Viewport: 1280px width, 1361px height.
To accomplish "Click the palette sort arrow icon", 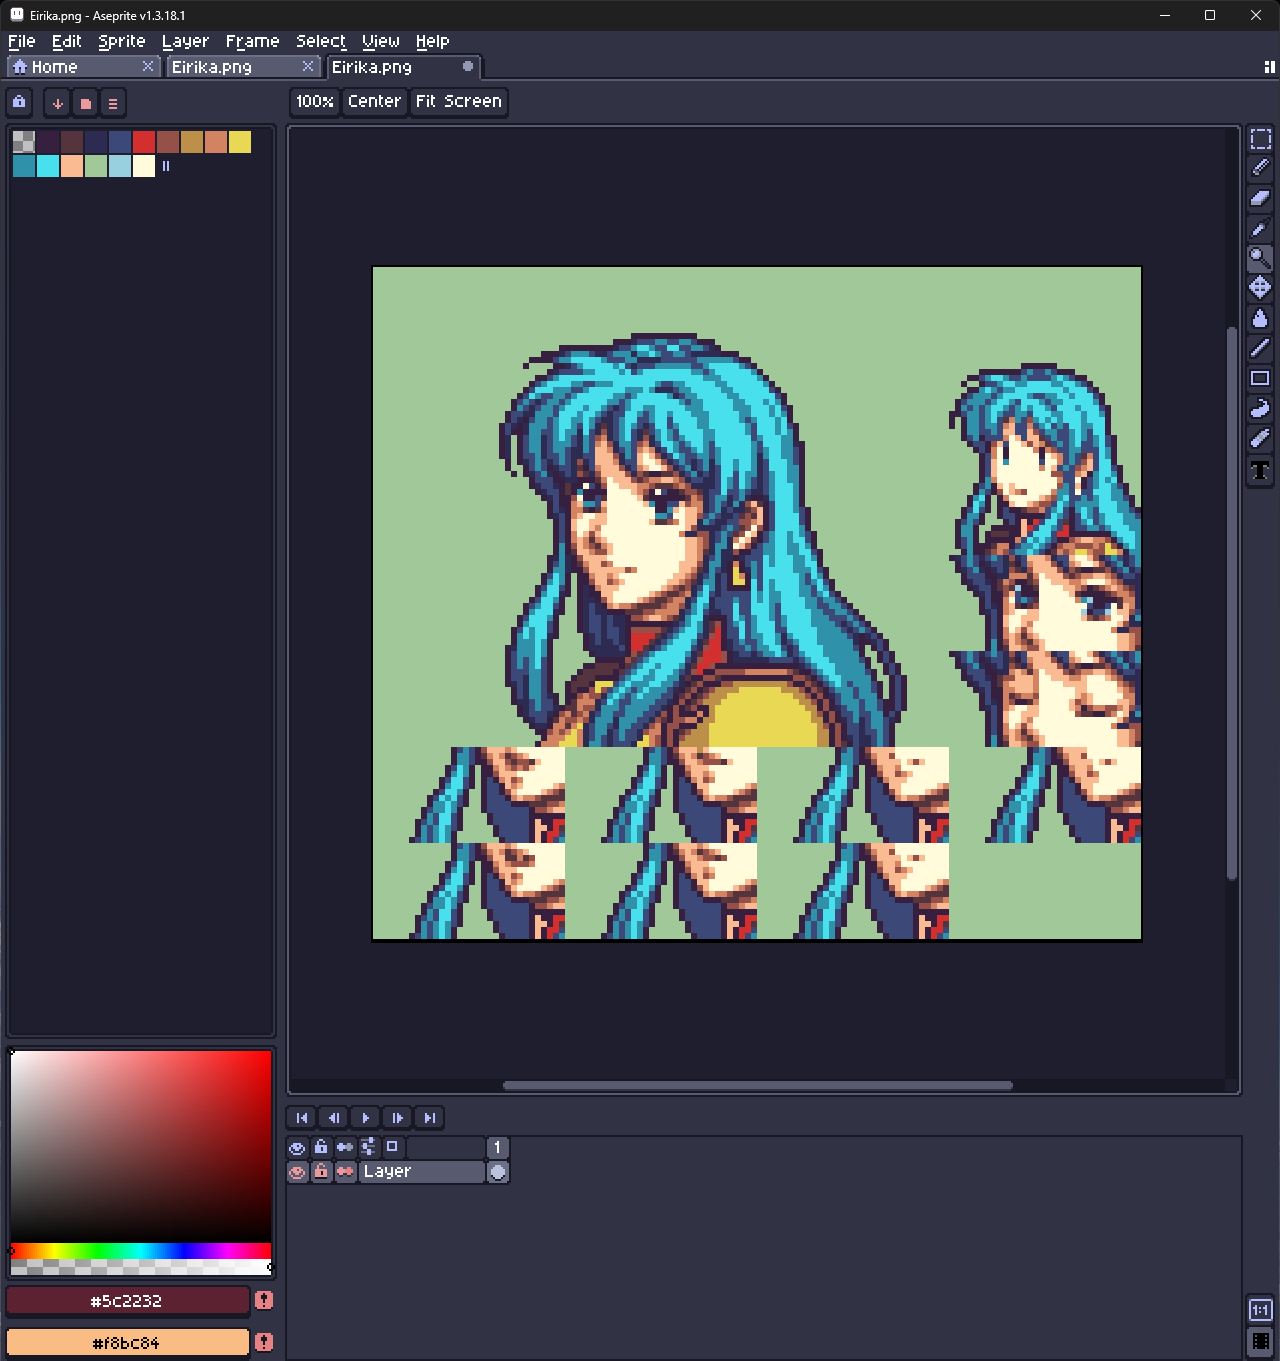I will click(58, 103).
